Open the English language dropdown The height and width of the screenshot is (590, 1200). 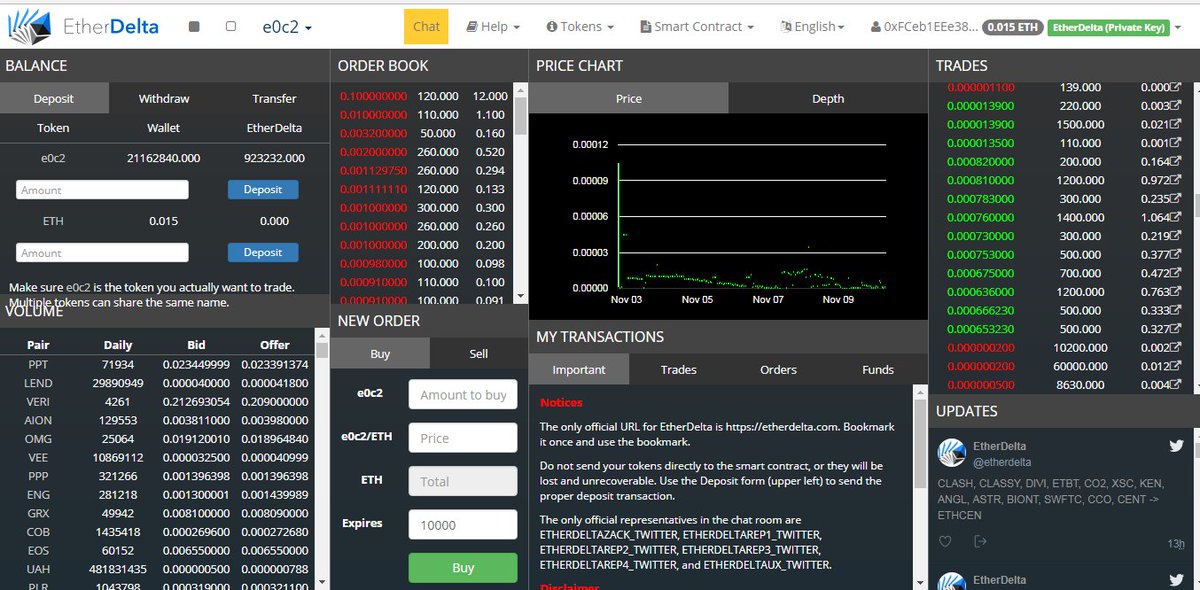pyautogui.click(x=812, y=27)
